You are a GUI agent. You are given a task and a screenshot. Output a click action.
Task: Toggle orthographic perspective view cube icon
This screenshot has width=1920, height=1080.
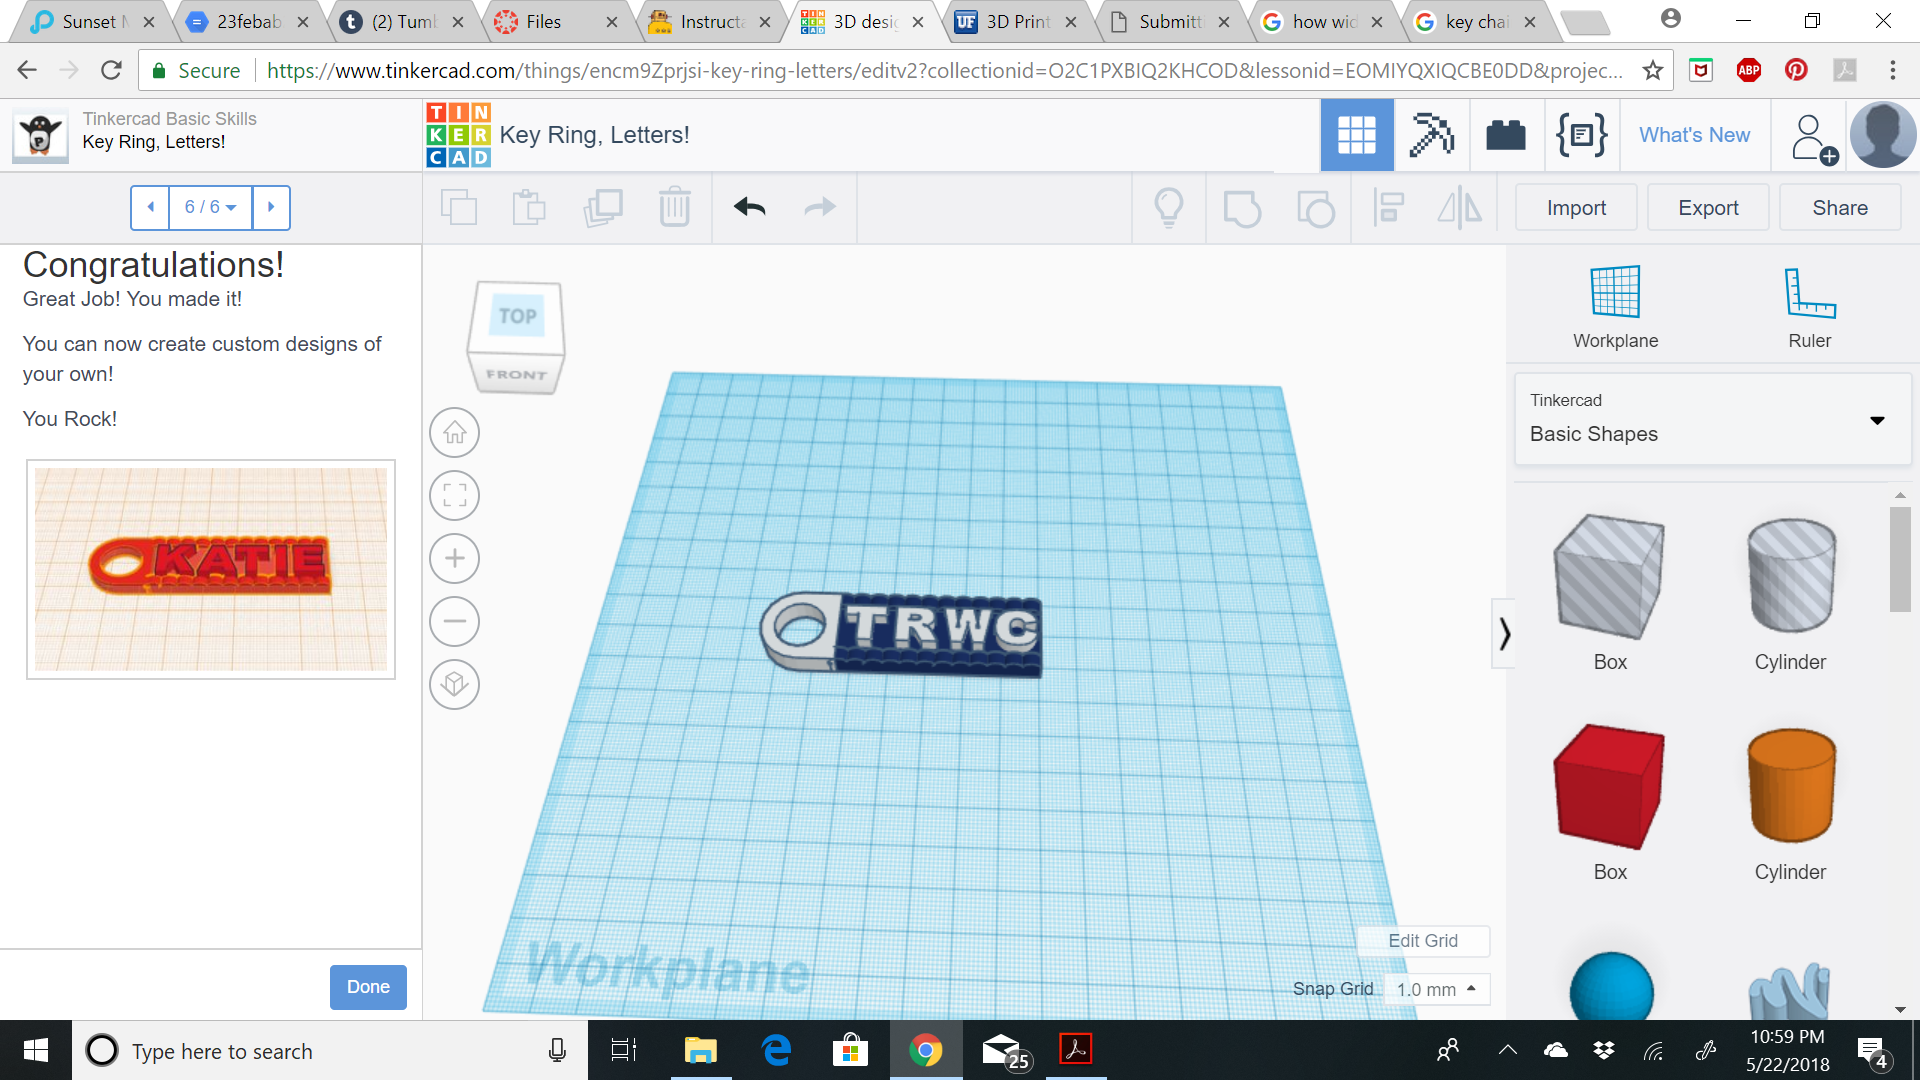[x=455, y=685]
